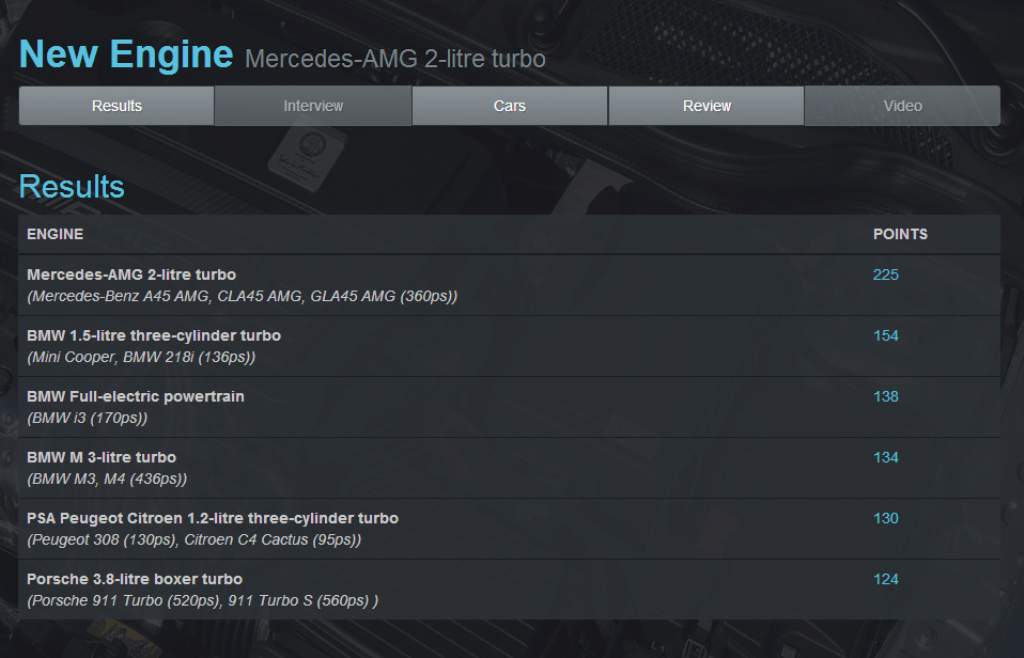Screen dimensions: 1024x658
Task: Select the PSA Peugeot Citroen 1.2-litre row
Action: pyautogui.click(x=509, y=528)
